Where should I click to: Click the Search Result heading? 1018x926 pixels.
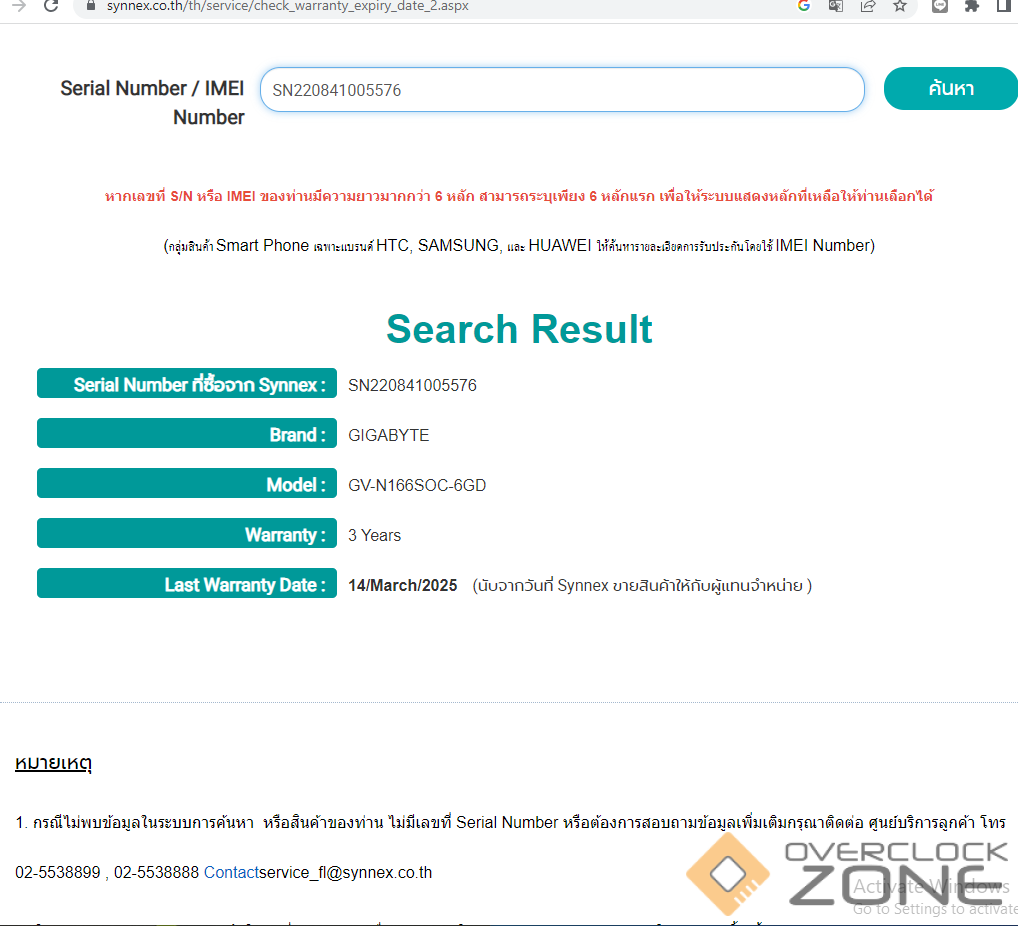click(x=519, y=329)
